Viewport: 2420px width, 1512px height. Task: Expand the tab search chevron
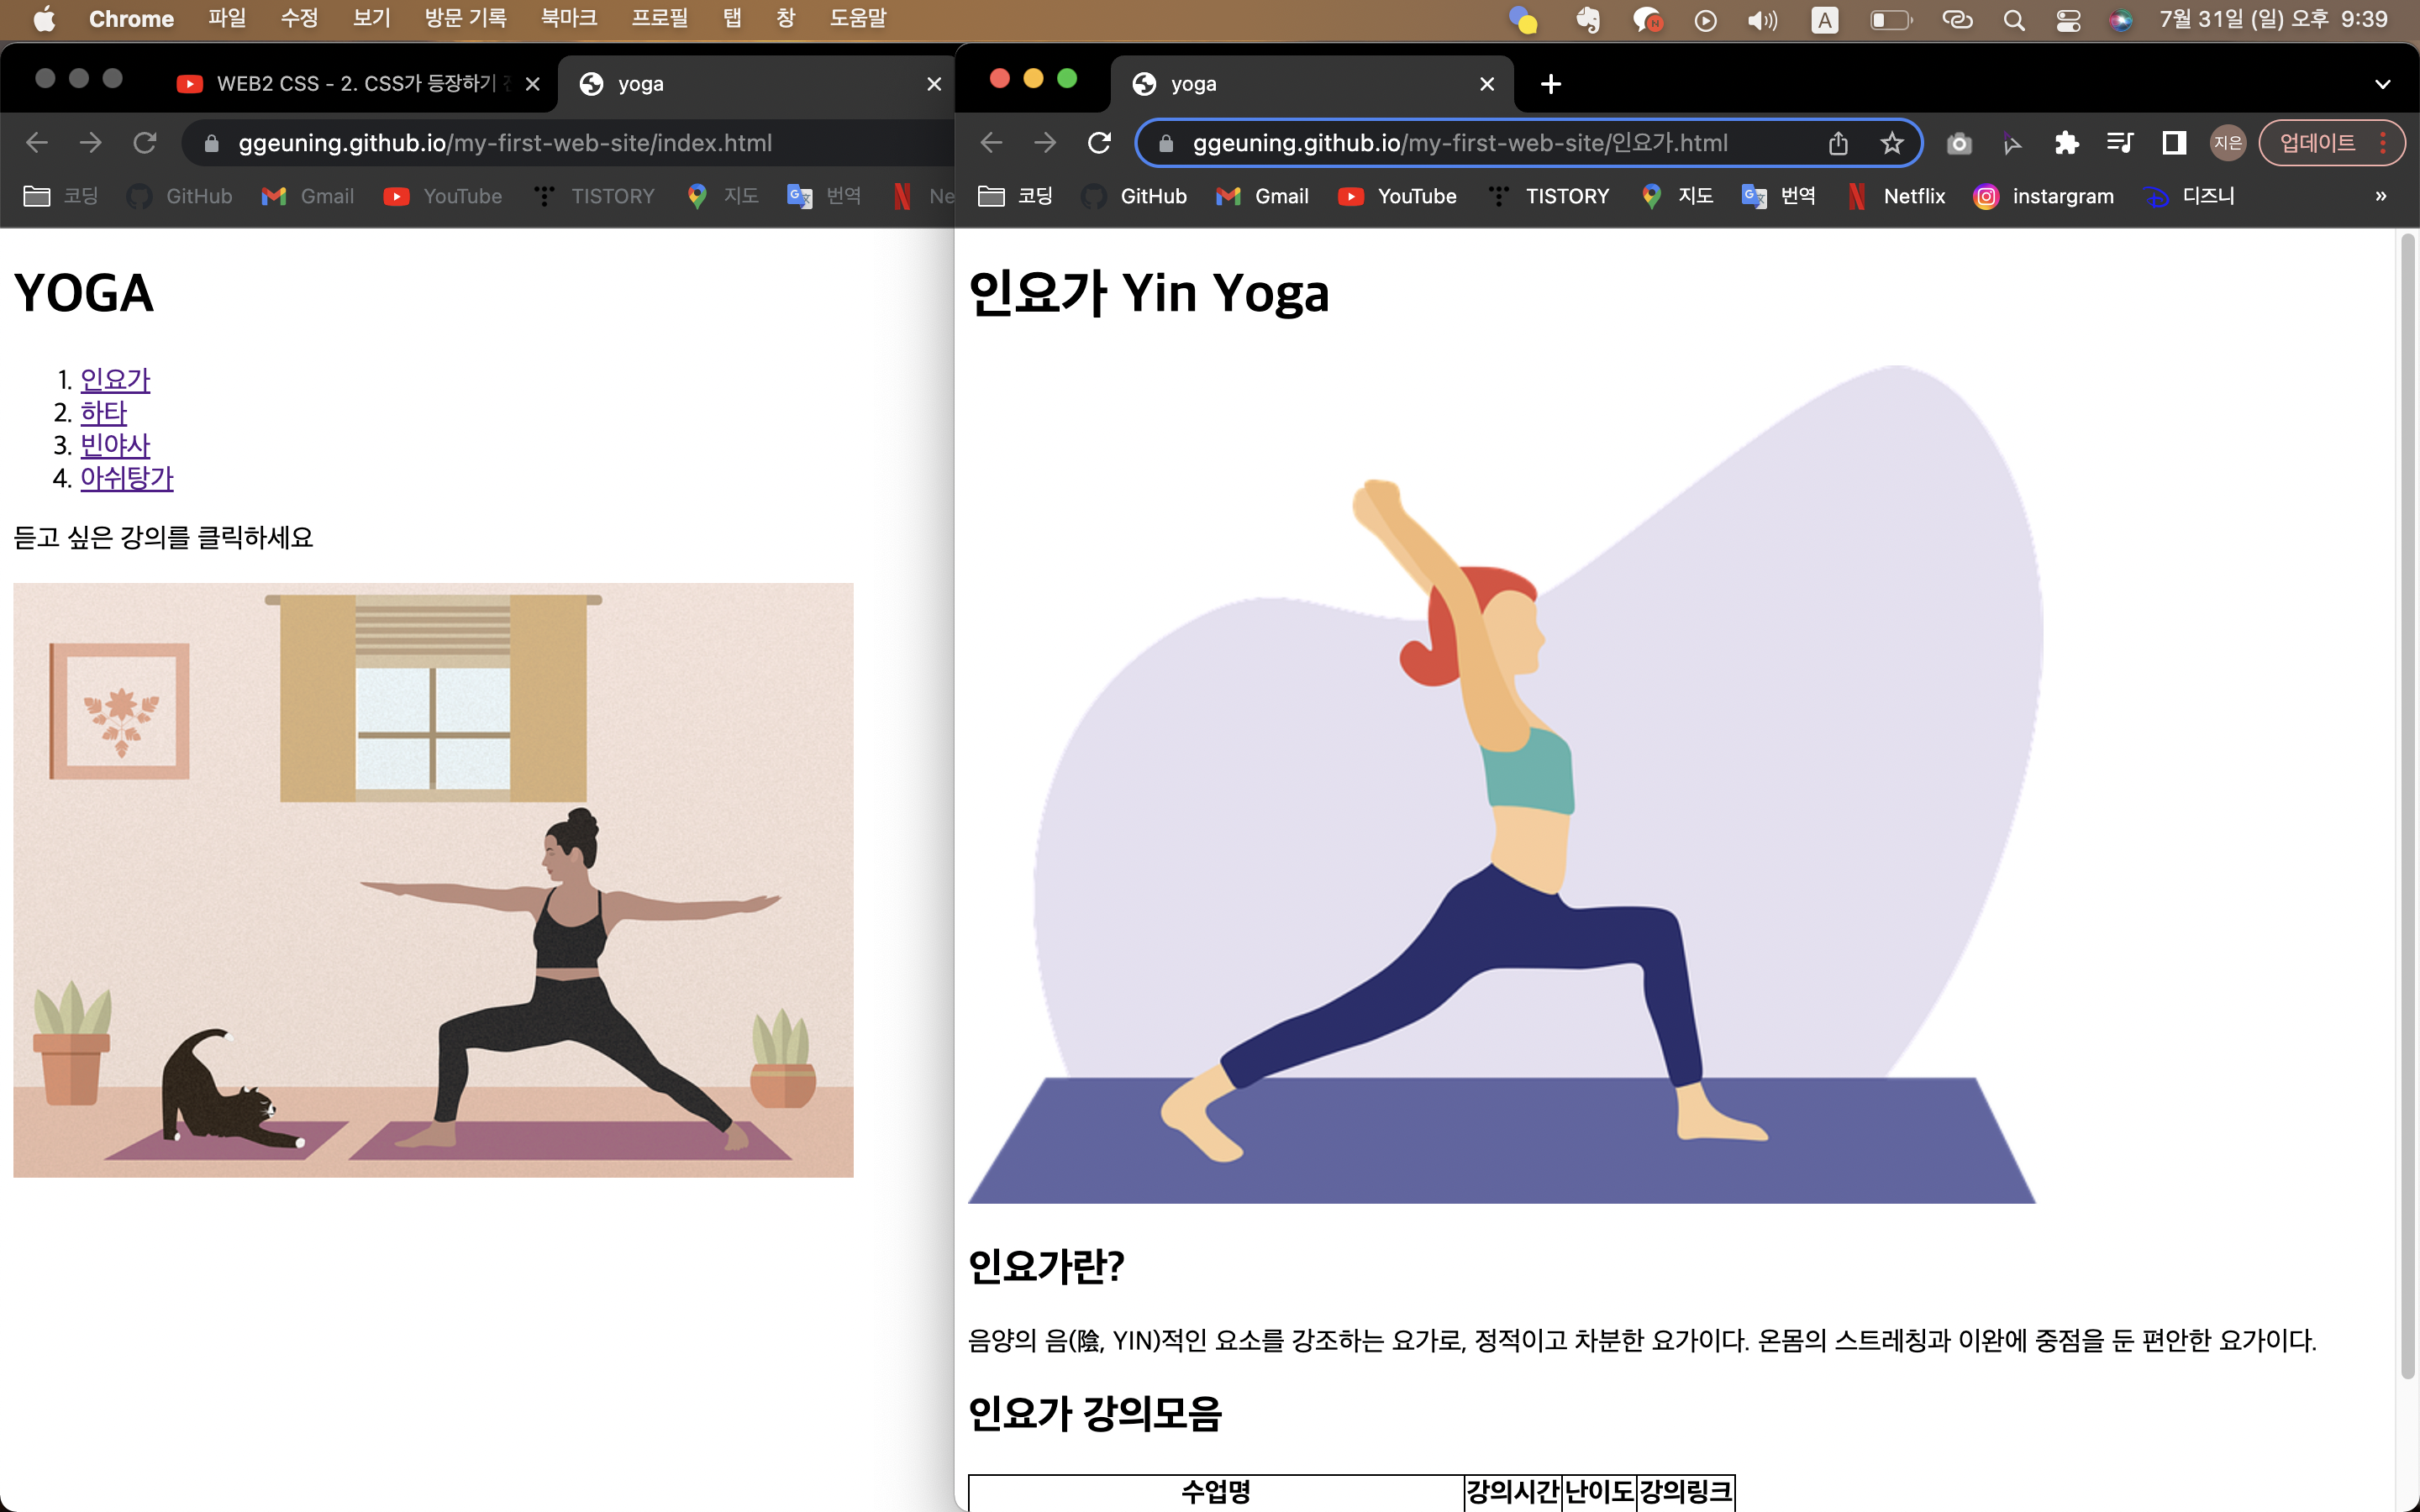coord(2382,84)
